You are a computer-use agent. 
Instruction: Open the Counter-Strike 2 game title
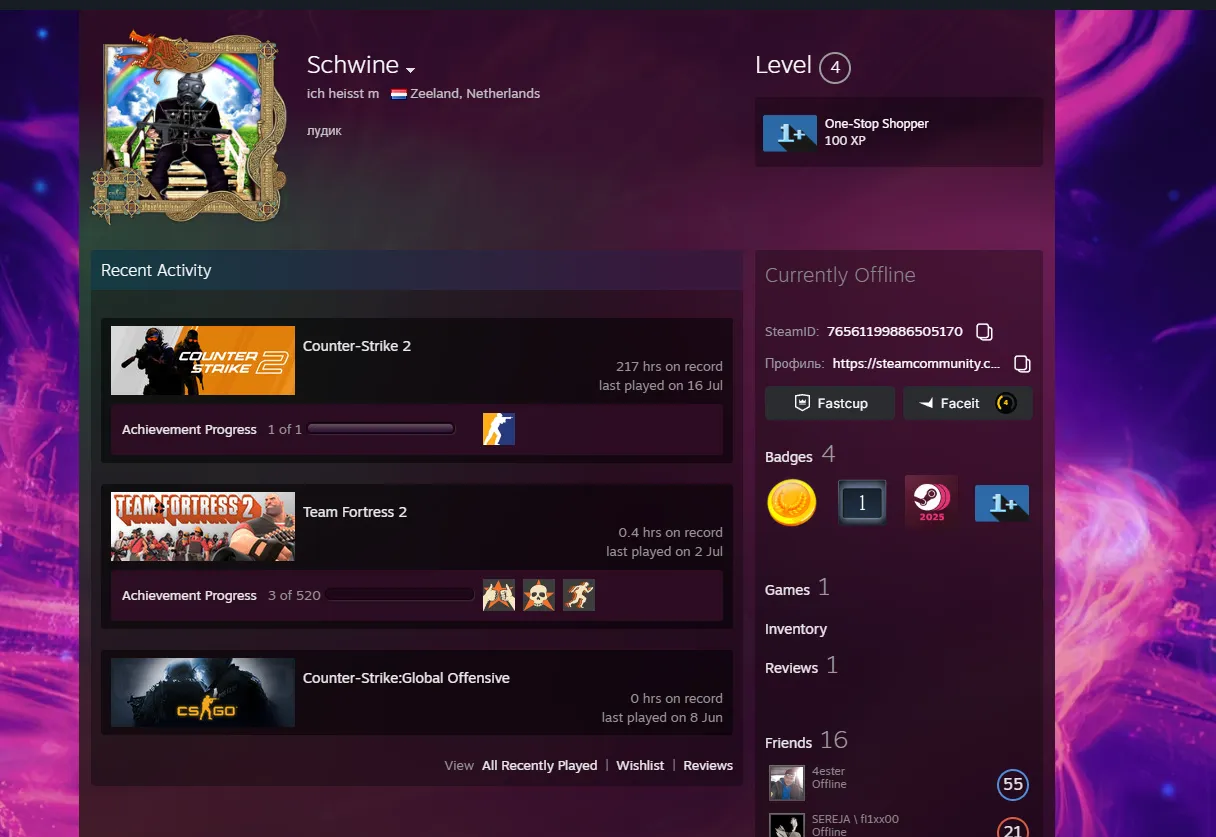357,346
